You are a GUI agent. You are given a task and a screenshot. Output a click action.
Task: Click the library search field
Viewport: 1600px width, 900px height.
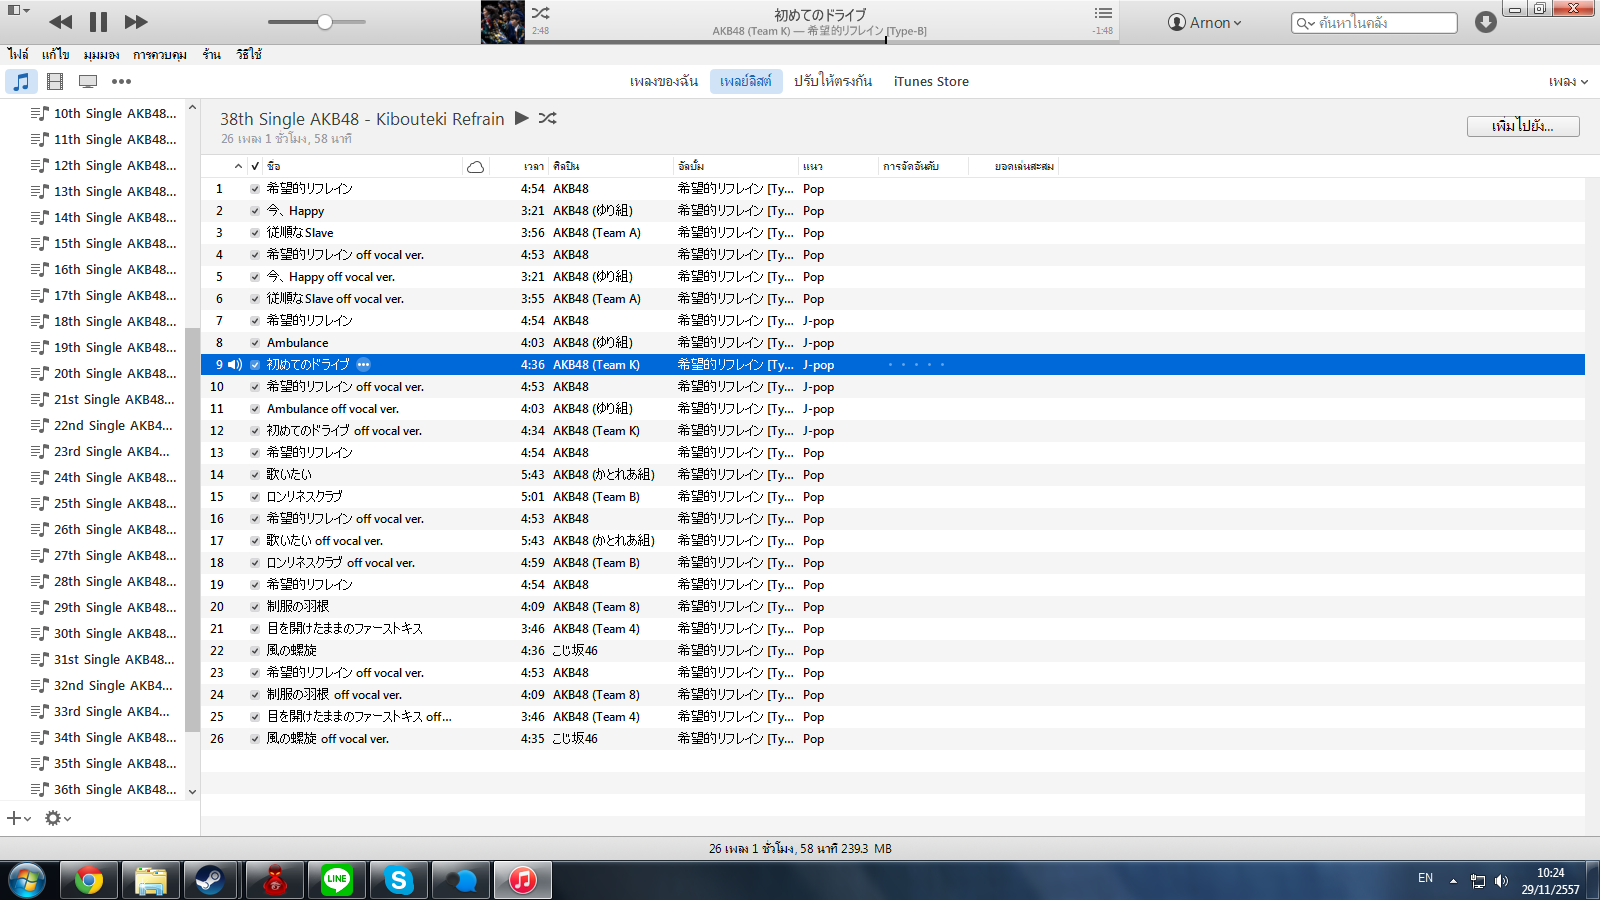pos(1374,22)
